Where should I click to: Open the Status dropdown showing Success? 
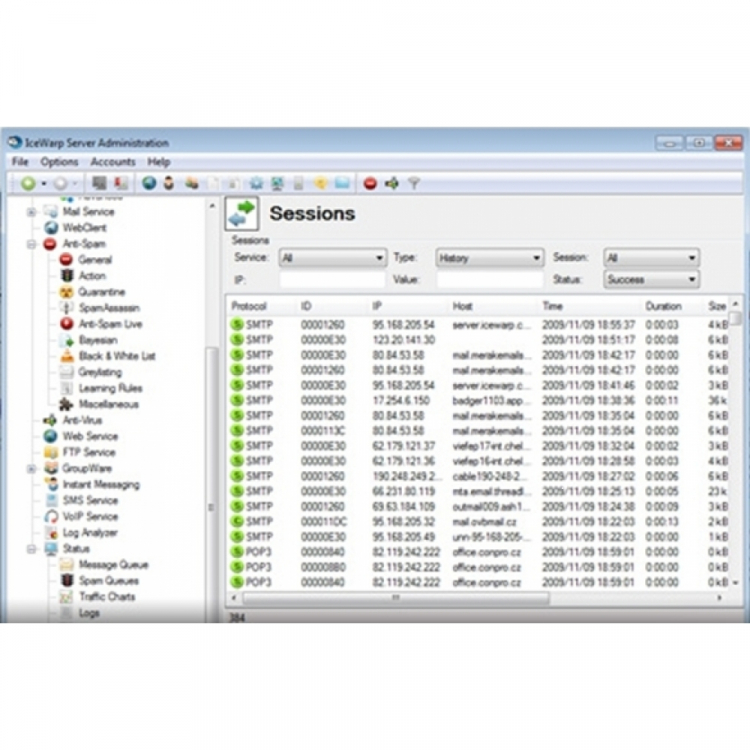(x=651, y=279)
